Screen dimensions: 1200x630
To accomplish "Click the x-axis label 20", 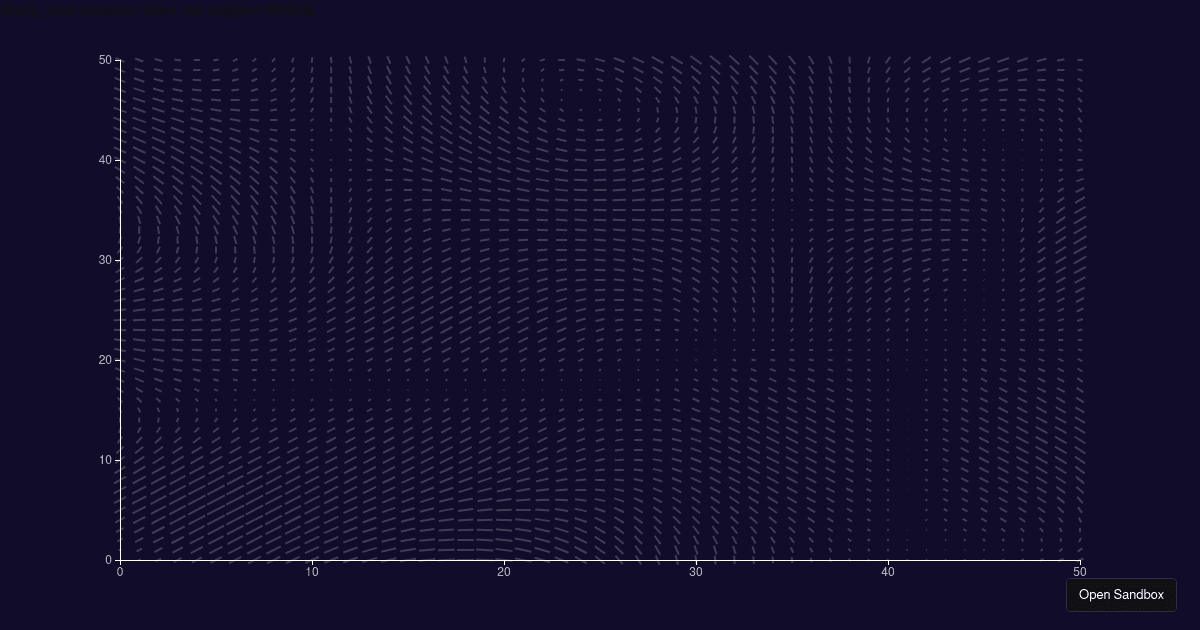I will click(504, 571).
